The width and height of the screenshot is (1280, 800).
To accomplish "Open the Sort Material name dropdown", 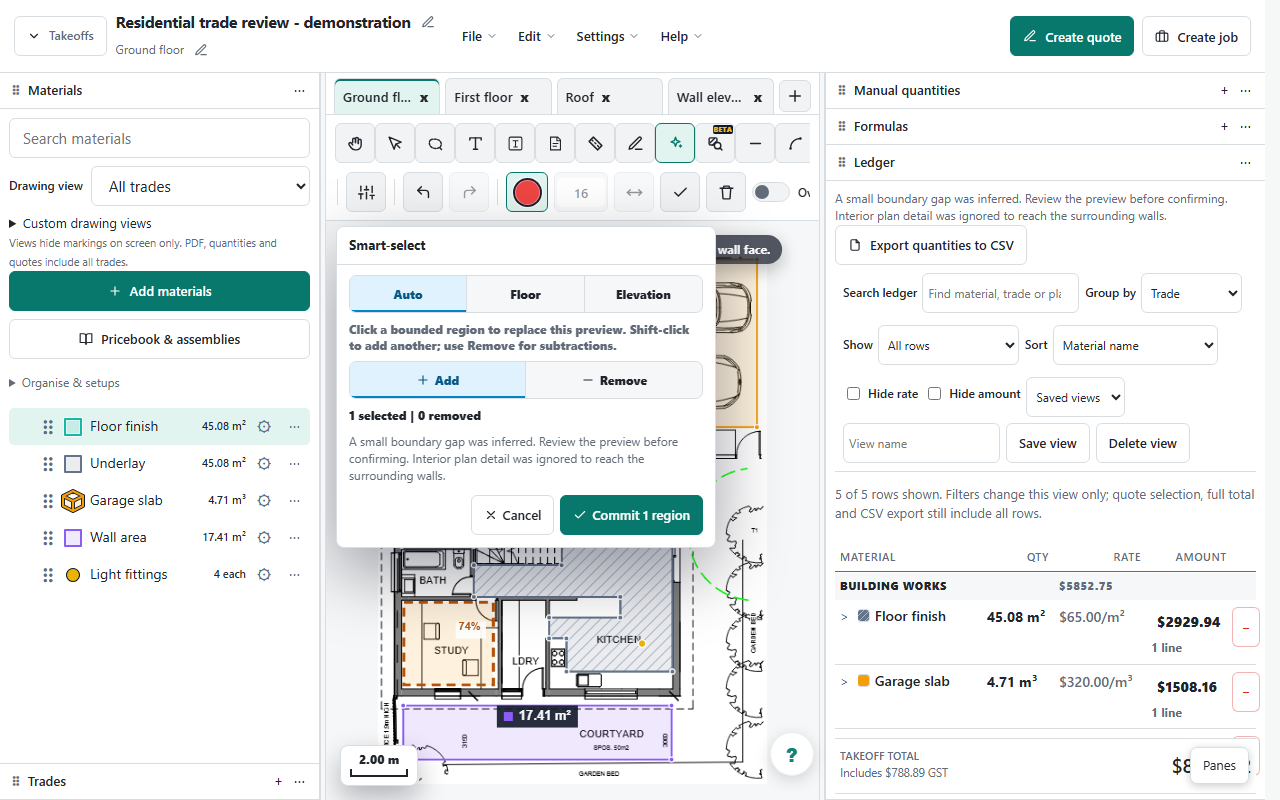I will click(x=1135, y=345).
